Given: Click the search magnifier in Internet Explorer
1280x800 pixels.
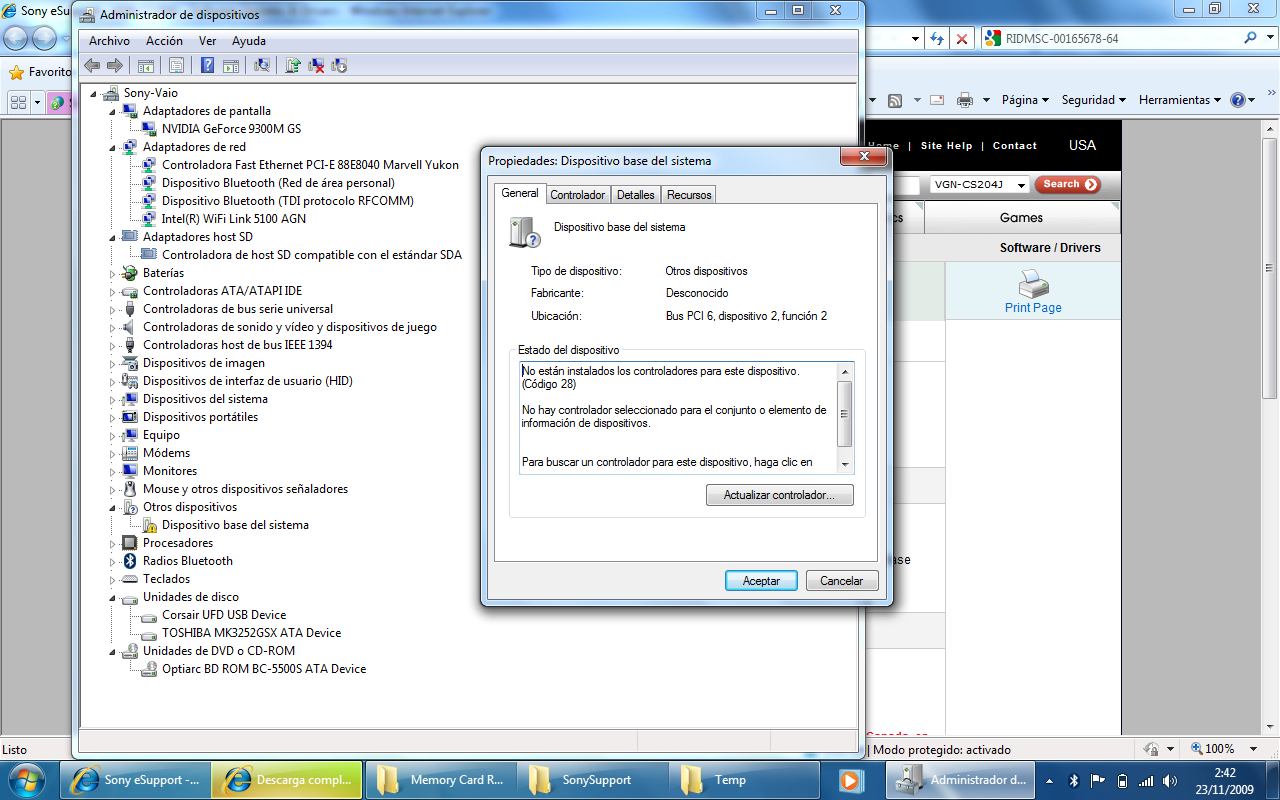Looking at the screenshot, I should click(1250, 38).
